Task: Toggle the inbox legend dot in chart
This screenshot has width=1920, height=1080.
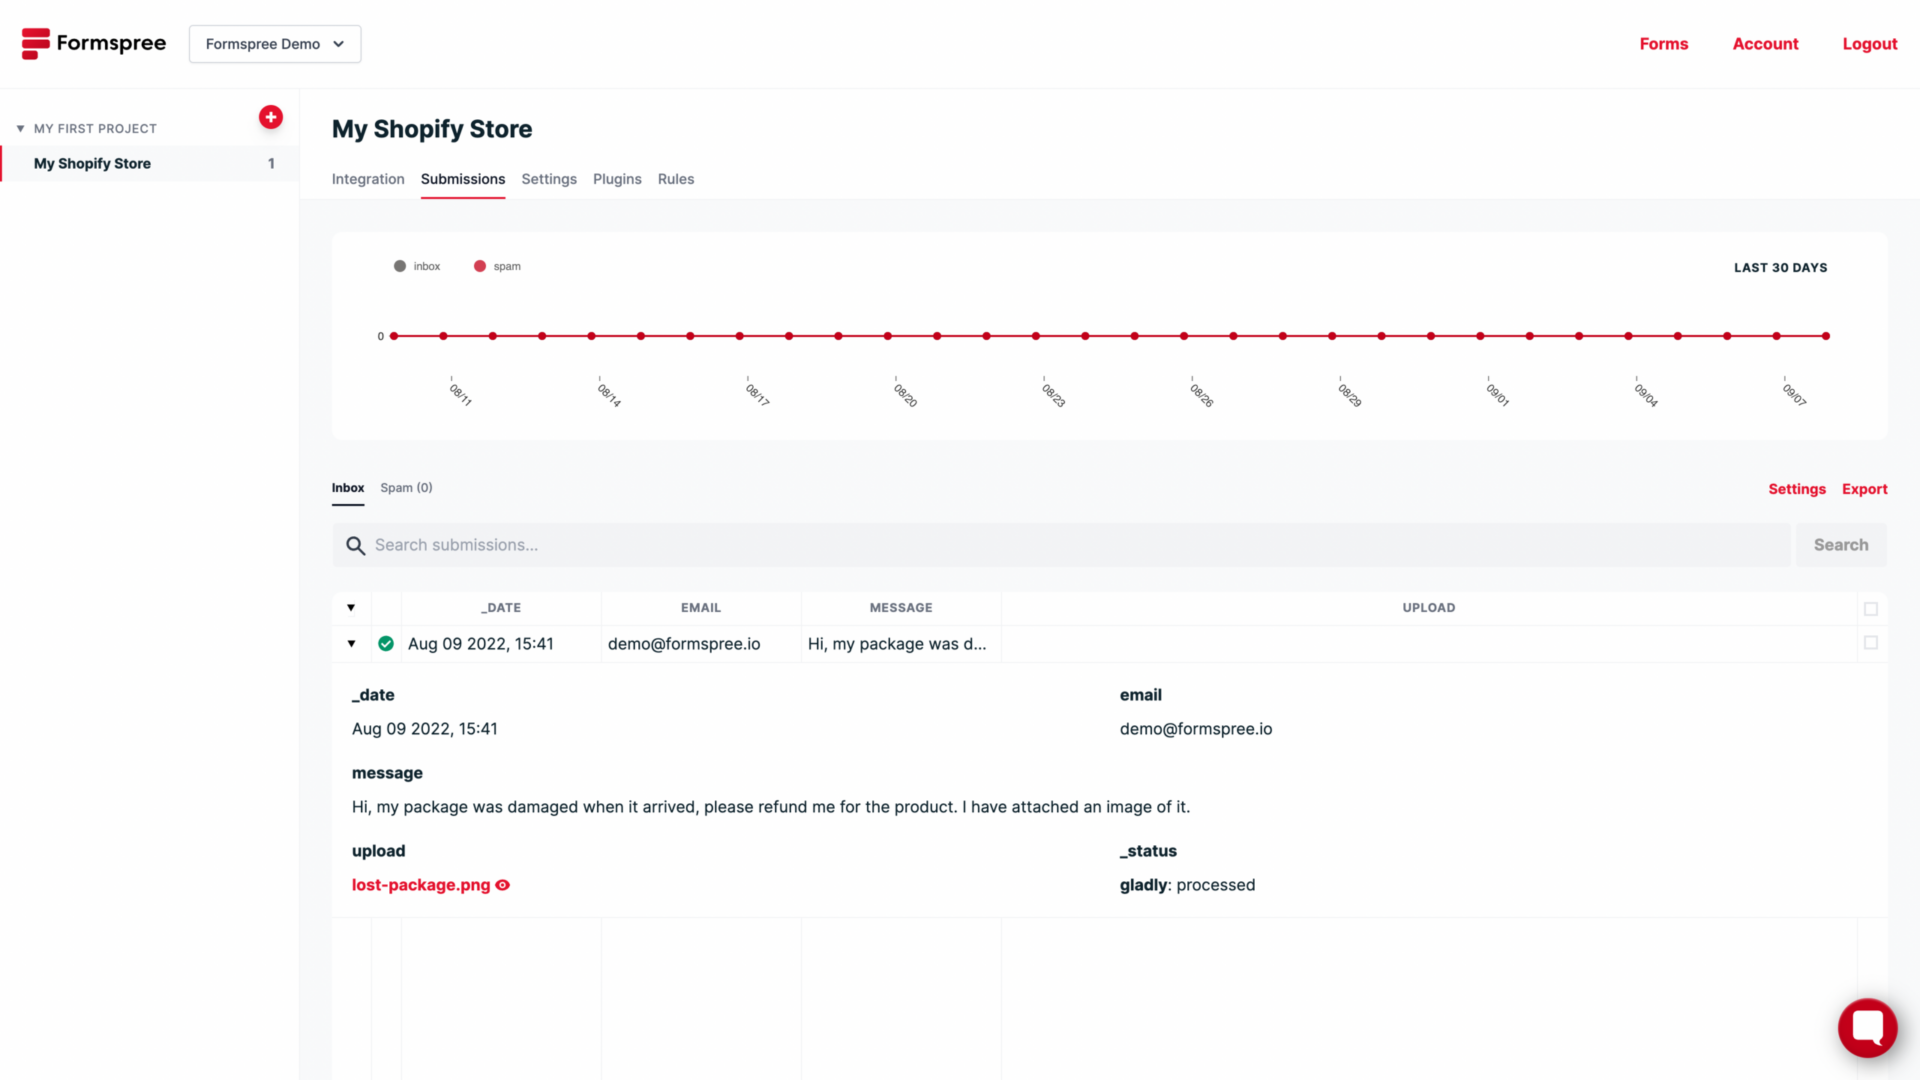Action: point(400,266)
